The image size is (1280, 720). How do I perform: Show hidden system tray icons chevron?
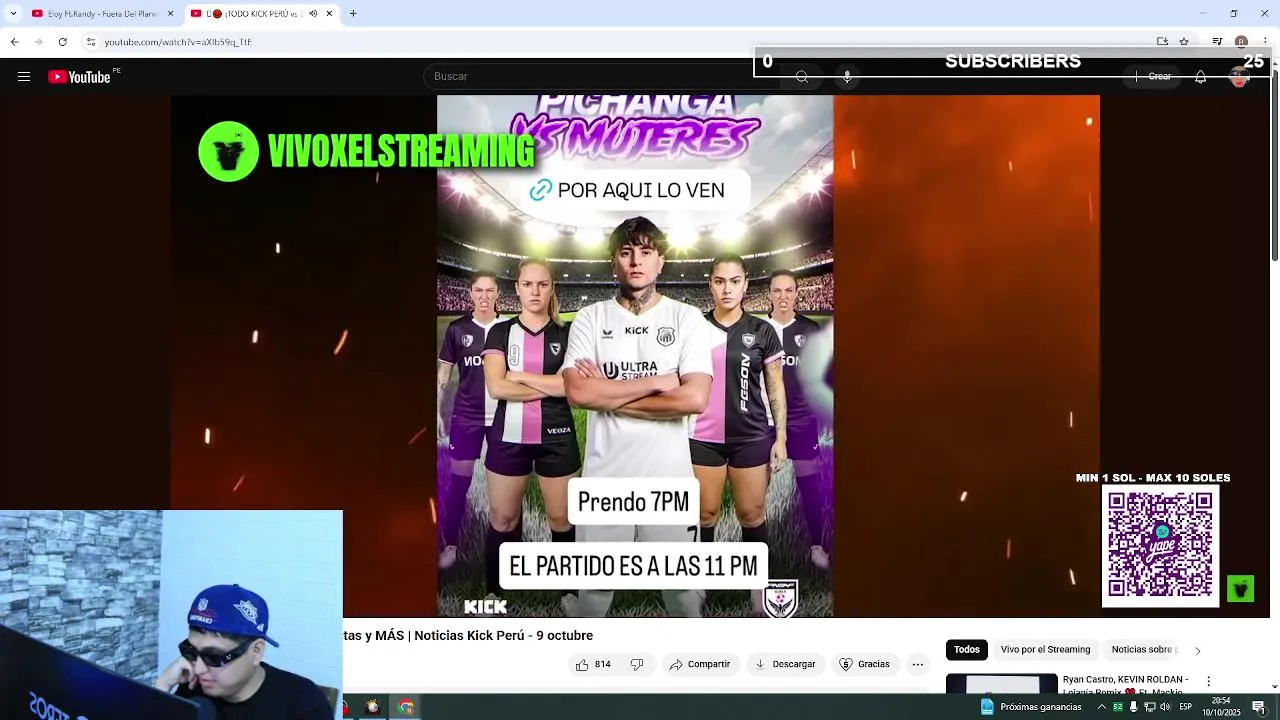coord(1102,707)
